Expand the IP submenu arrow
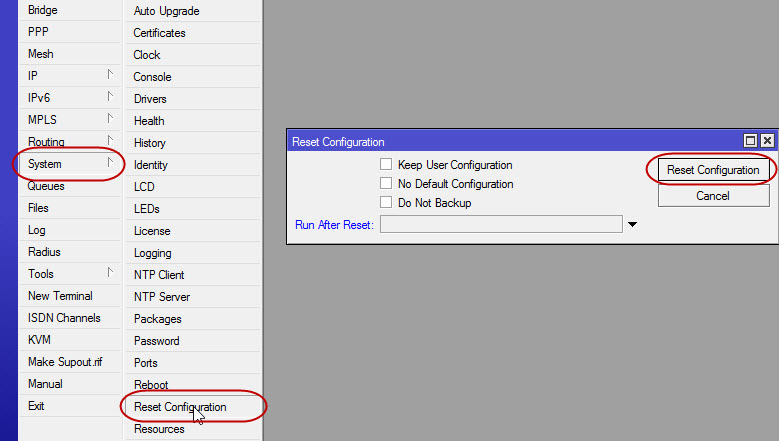 [x=110, y=74]
